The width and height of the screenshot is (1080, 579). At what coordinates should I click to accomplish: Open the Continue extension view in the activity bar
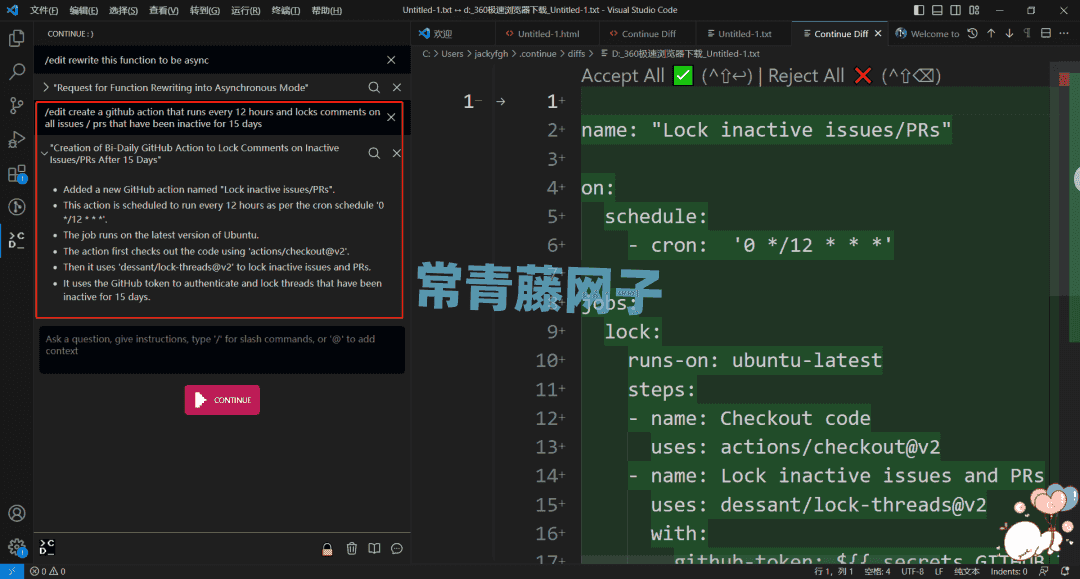[x=17, y=240]
